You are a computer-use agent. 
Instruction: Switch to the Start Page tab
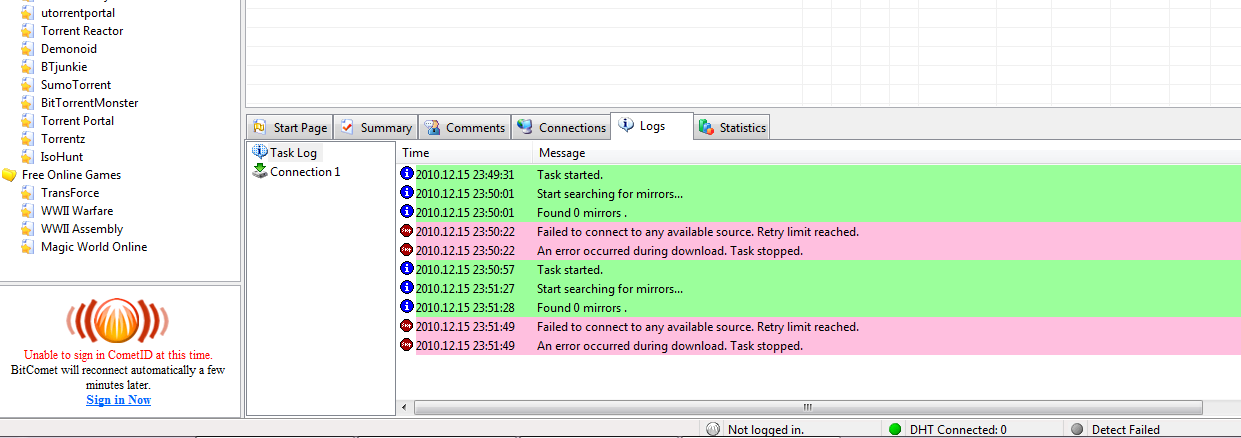tap(290, 128)
